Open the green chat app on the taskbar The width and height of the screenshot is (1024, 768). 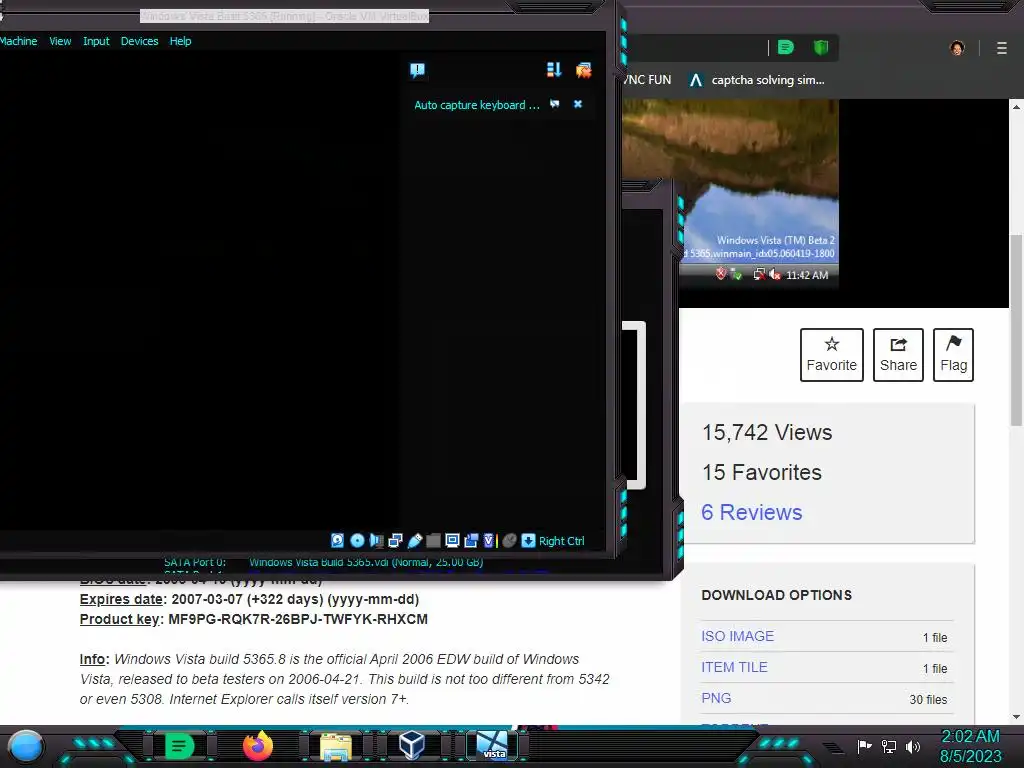(x=179, y=746)
